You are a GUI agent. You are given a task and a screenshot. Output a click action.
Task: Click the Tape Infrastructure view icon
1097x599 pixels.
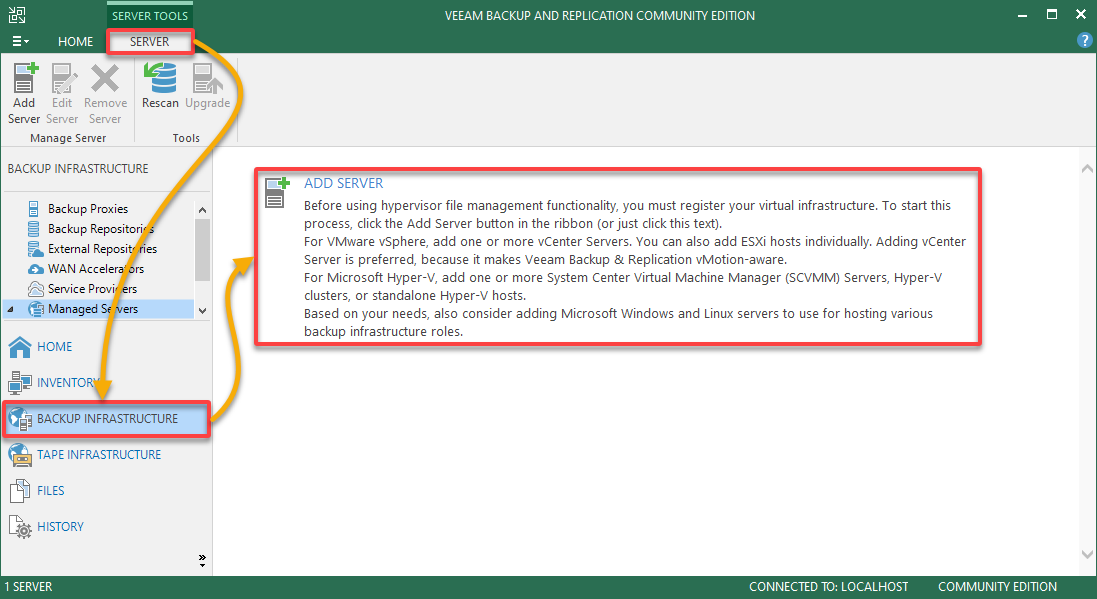click(x=20, y=455)
